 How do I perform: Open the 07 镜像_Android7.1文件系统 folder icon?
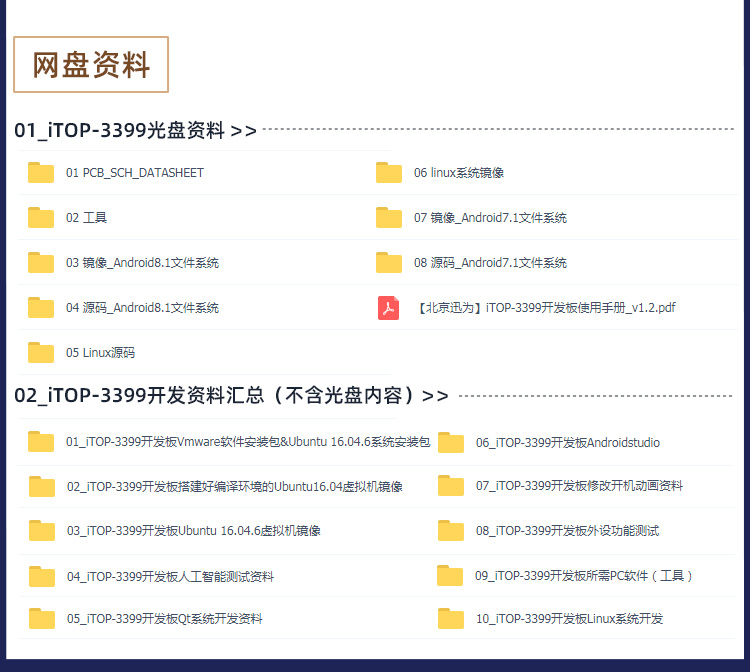click(389, 217)
